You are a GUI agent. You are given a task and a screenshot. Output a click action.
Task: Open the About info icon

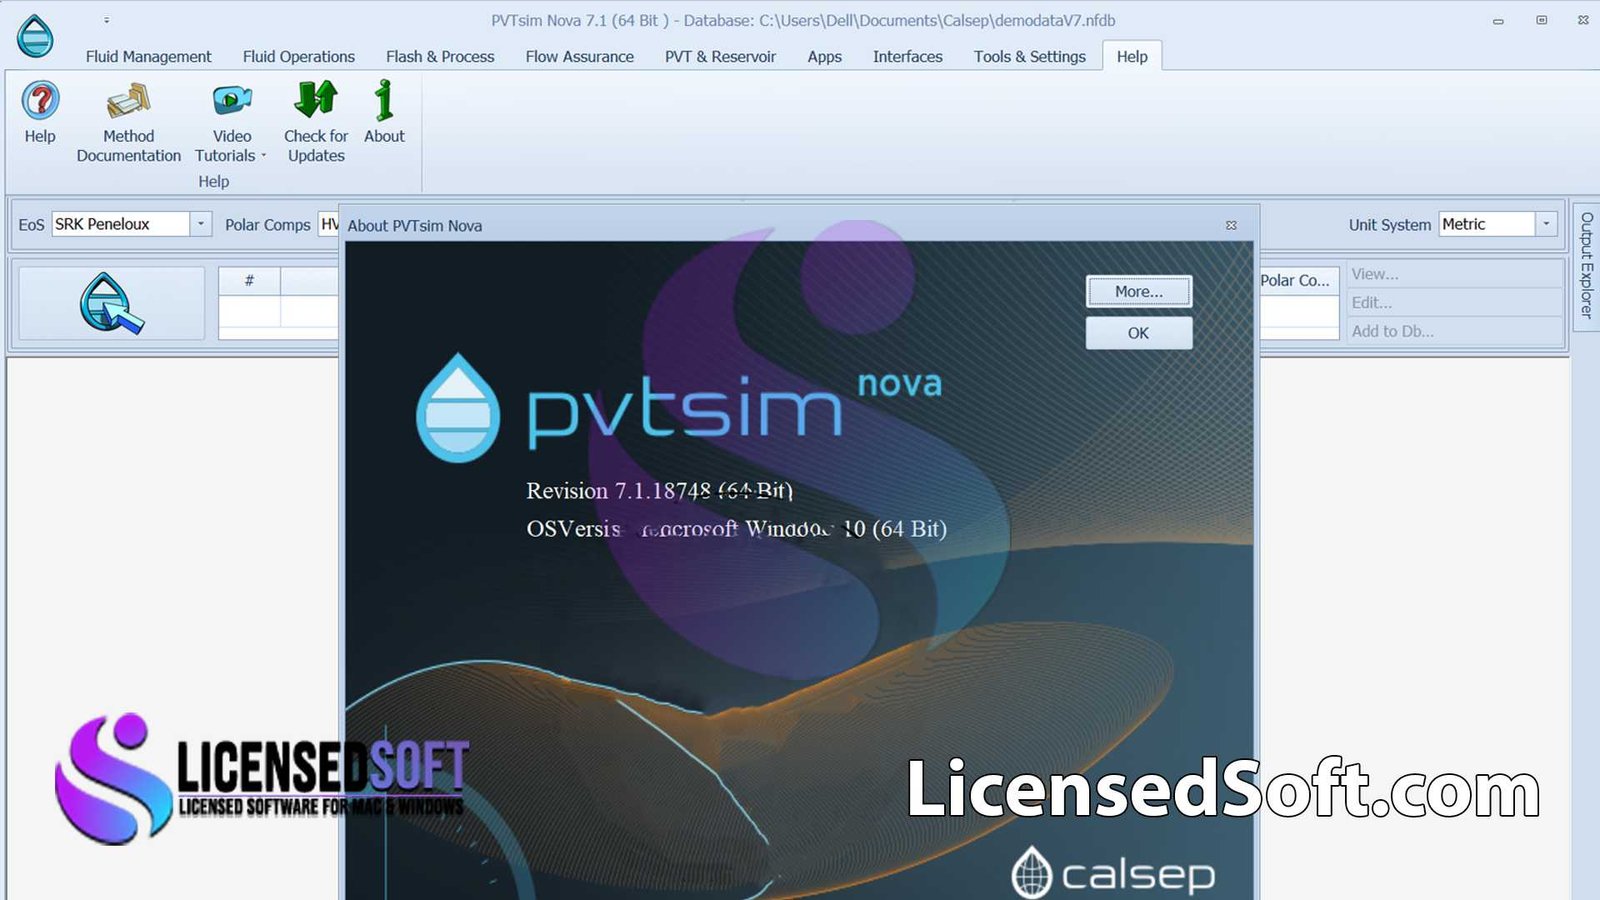tap(384, 112)
